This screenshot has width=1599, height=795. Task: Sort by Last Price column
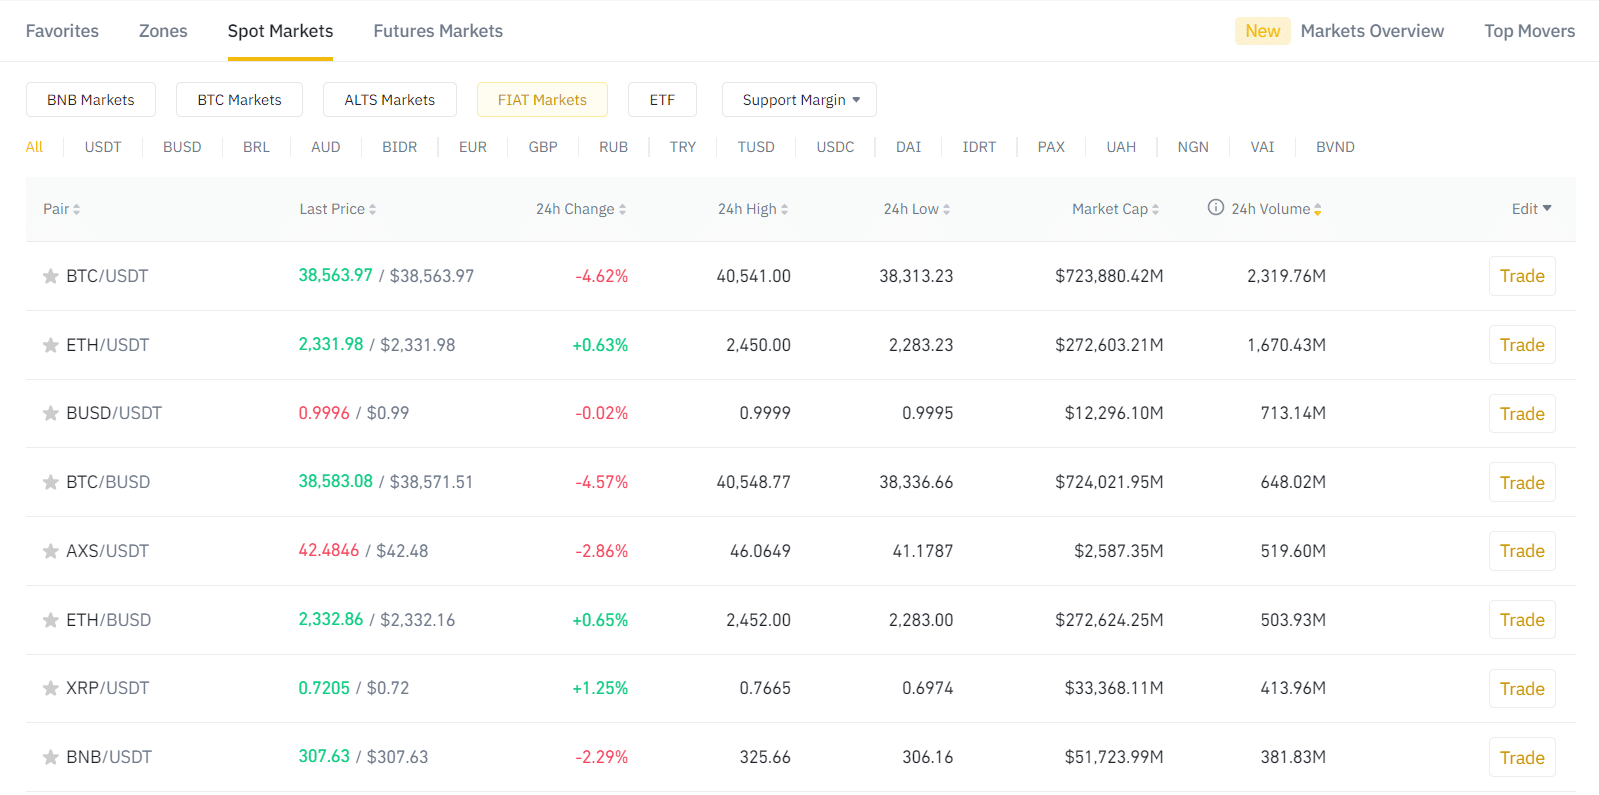[338, 209]
